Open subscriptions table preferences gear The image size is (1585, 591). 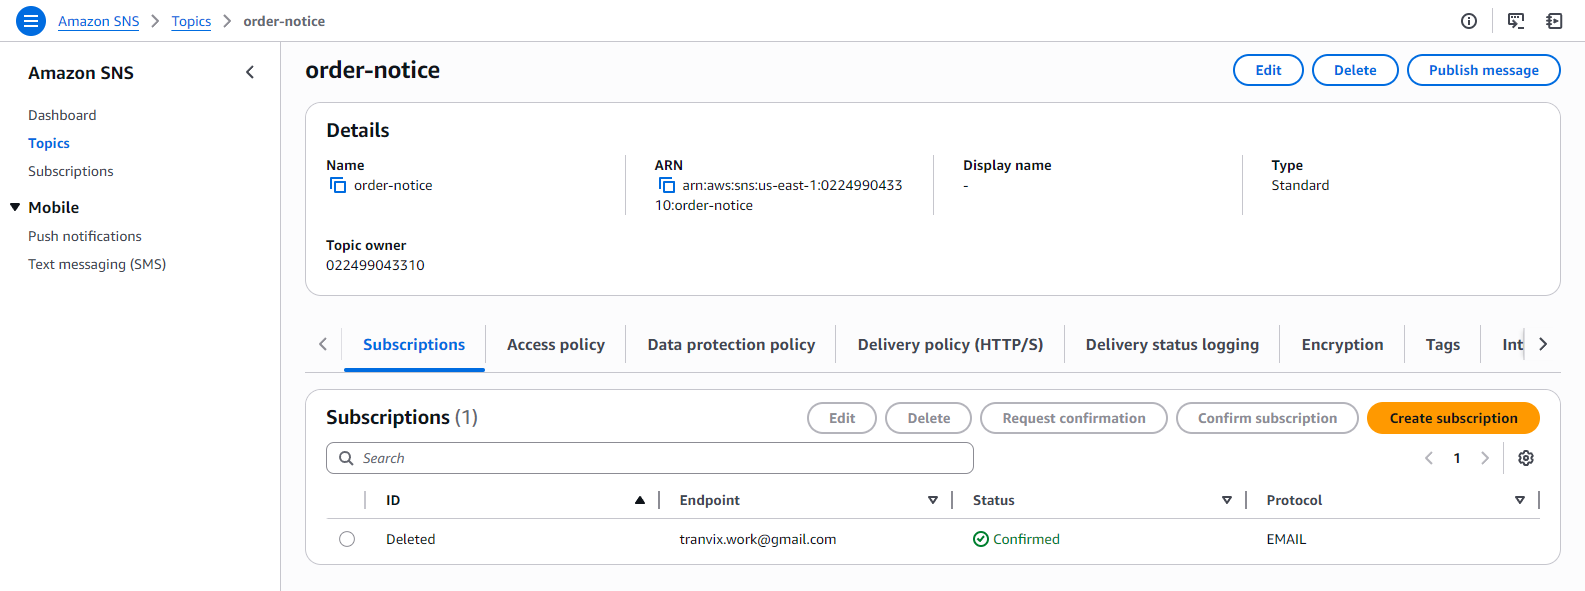coord(1526,458)
